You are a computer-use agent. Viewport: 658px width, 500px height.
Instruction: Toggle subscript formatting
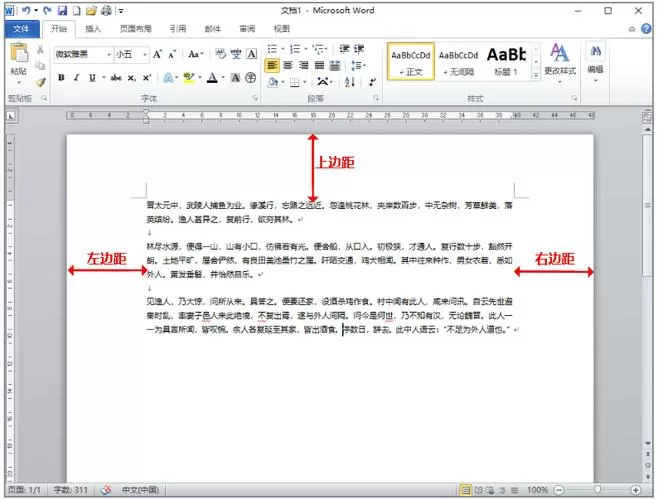(x=132, y=78)
